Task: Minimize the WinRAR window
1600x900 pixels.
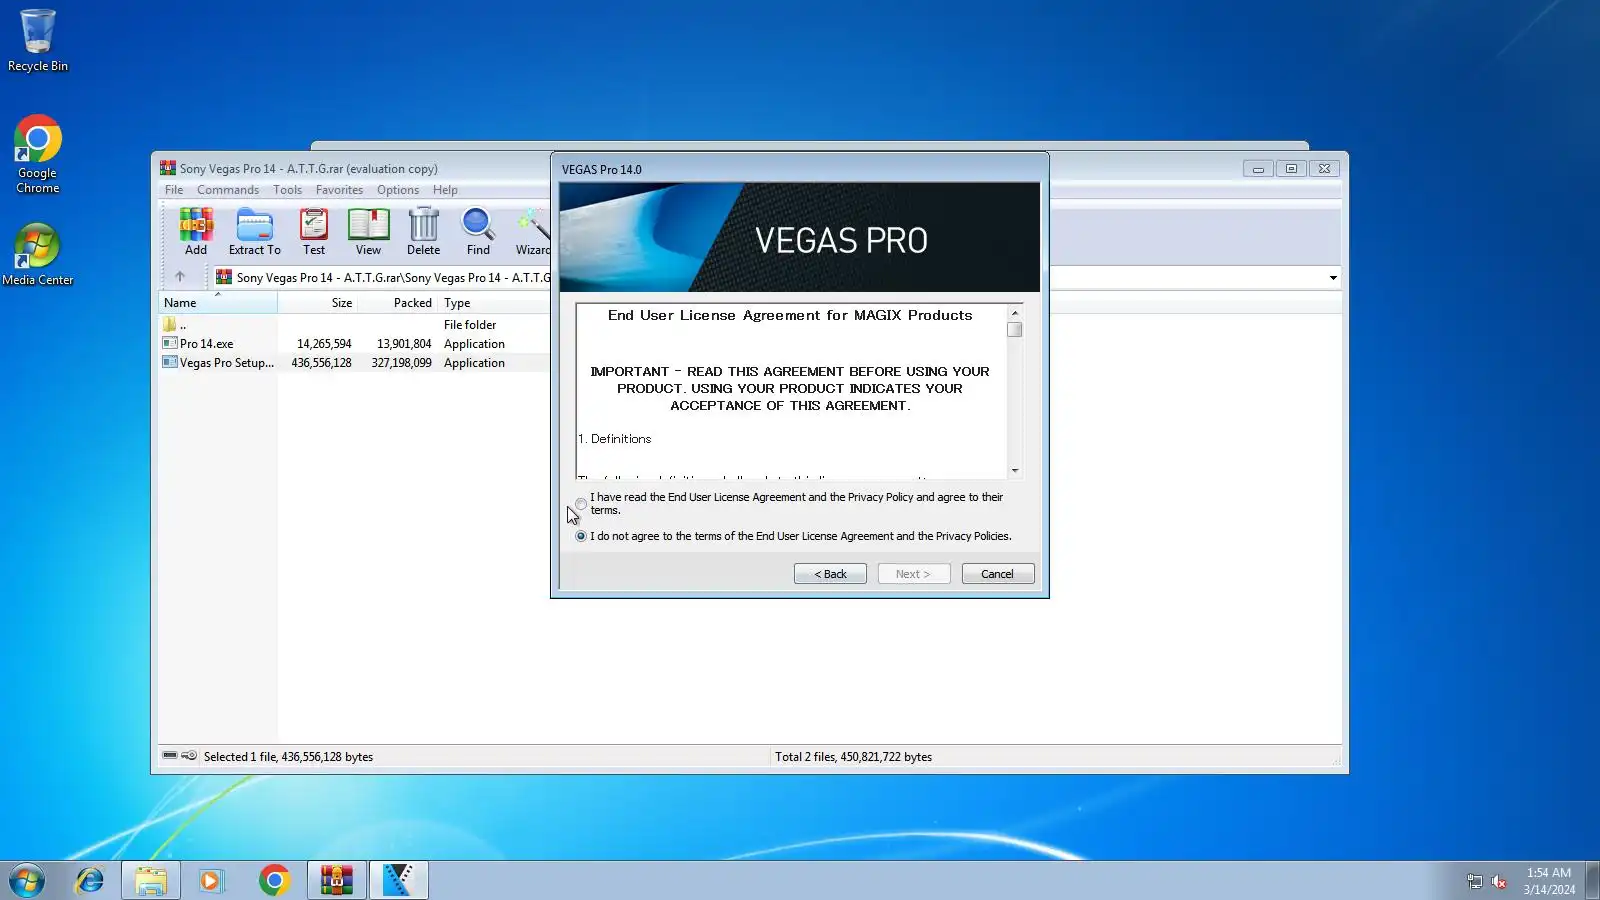Action: pos(1258,169)
